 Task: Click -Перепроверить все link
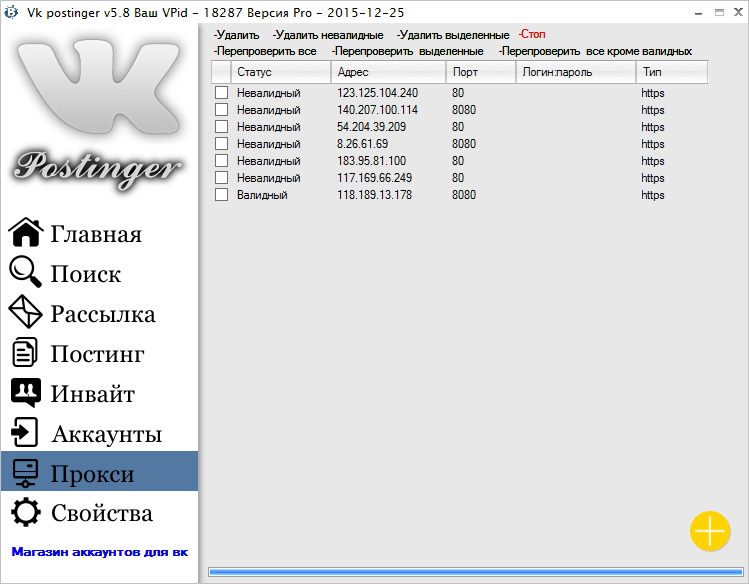(265, 51)
